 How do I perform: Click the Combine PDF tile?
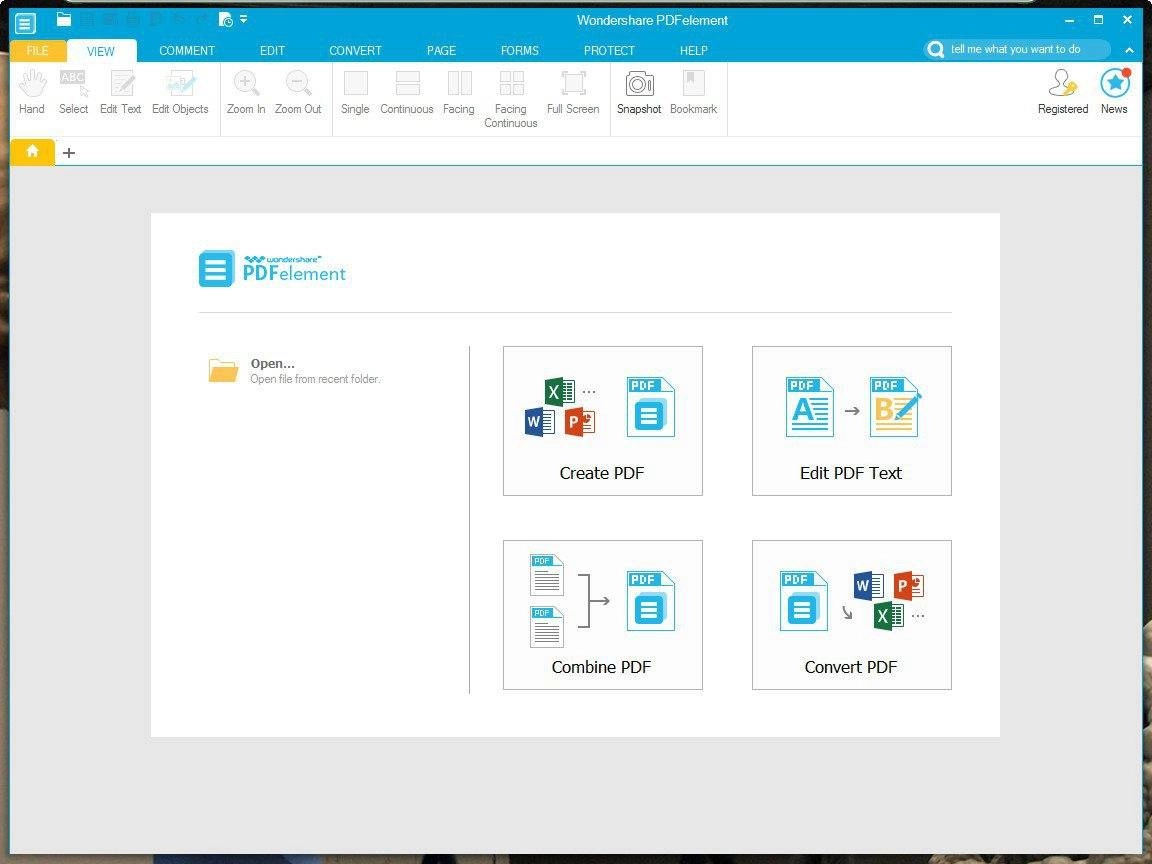click(602, 615)
